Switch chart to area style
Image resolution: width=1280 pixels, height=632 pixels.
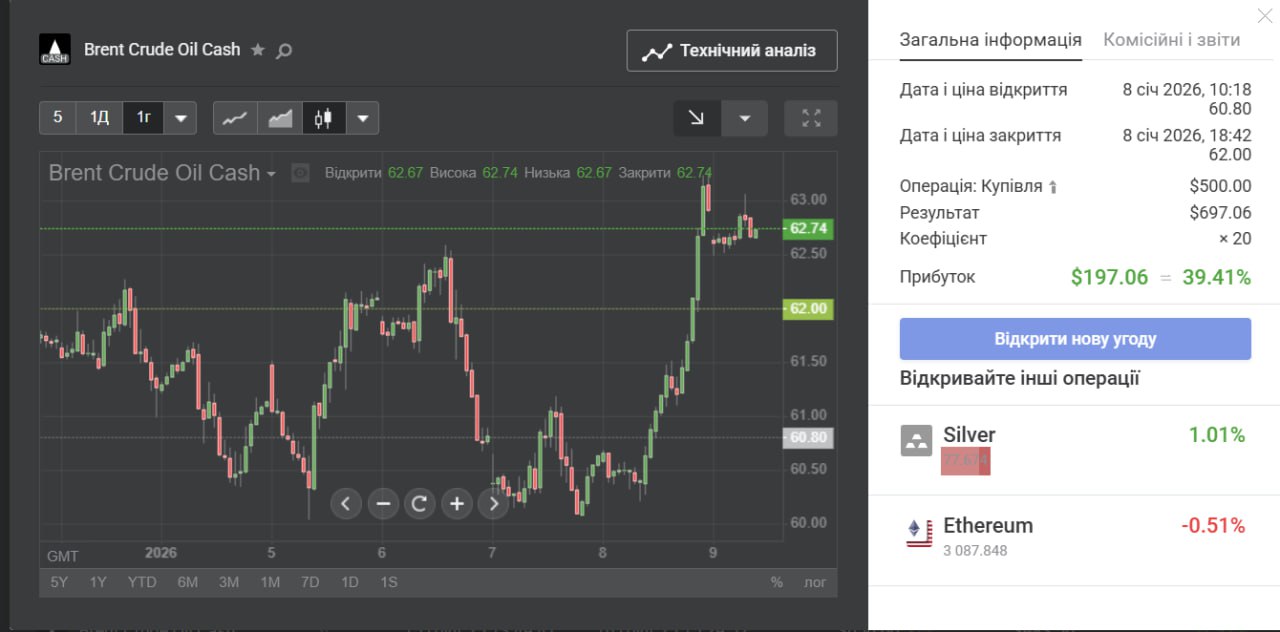click(280, 118)
